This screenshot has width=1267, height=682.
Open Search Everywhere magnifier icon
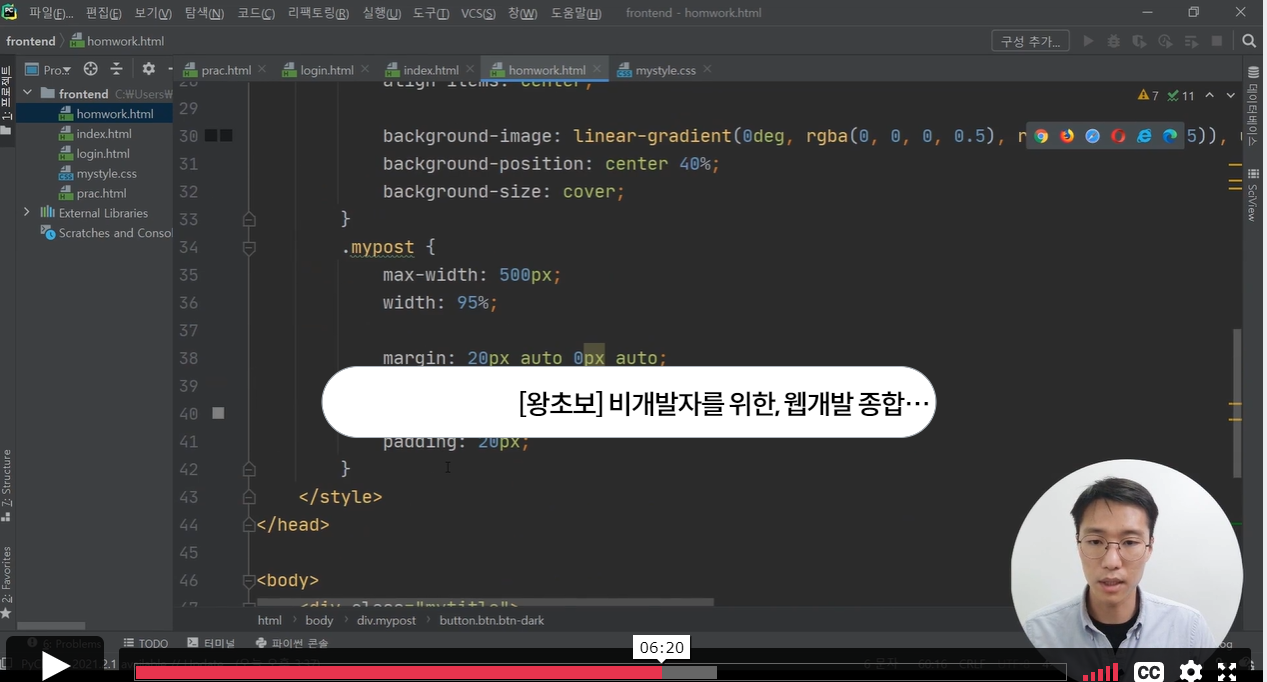(x=1249, y=41)
